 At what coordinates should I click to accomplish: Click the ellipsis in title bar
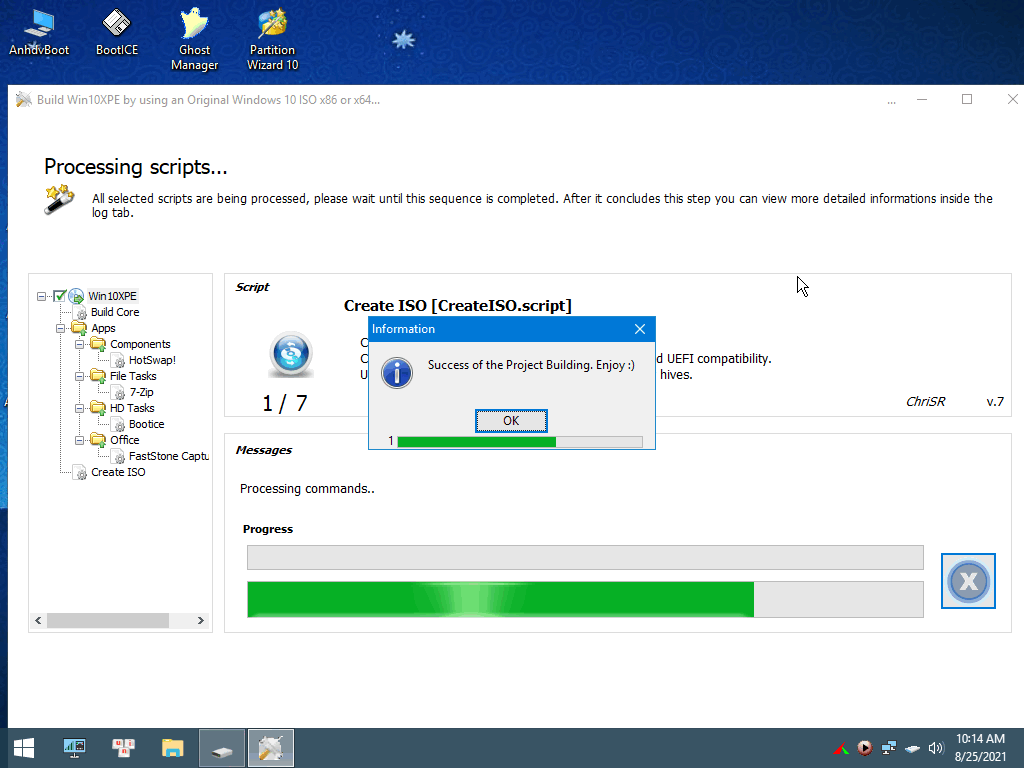[891, 101]
